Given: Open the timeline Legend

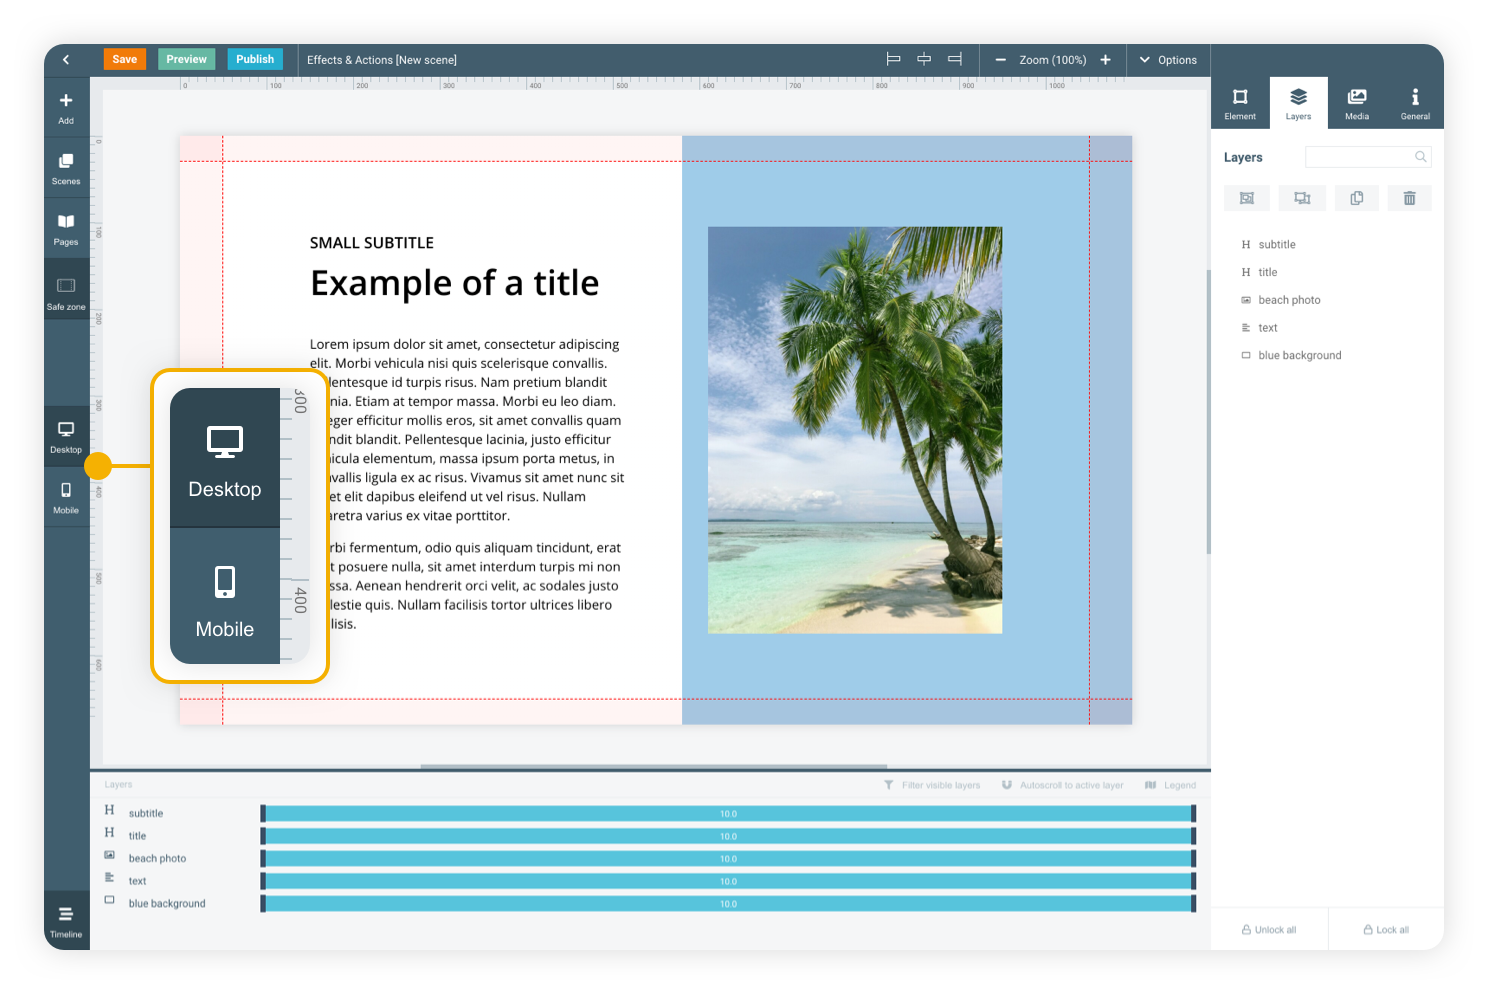Looking at the screenshot, I should tap(1170, 785).
